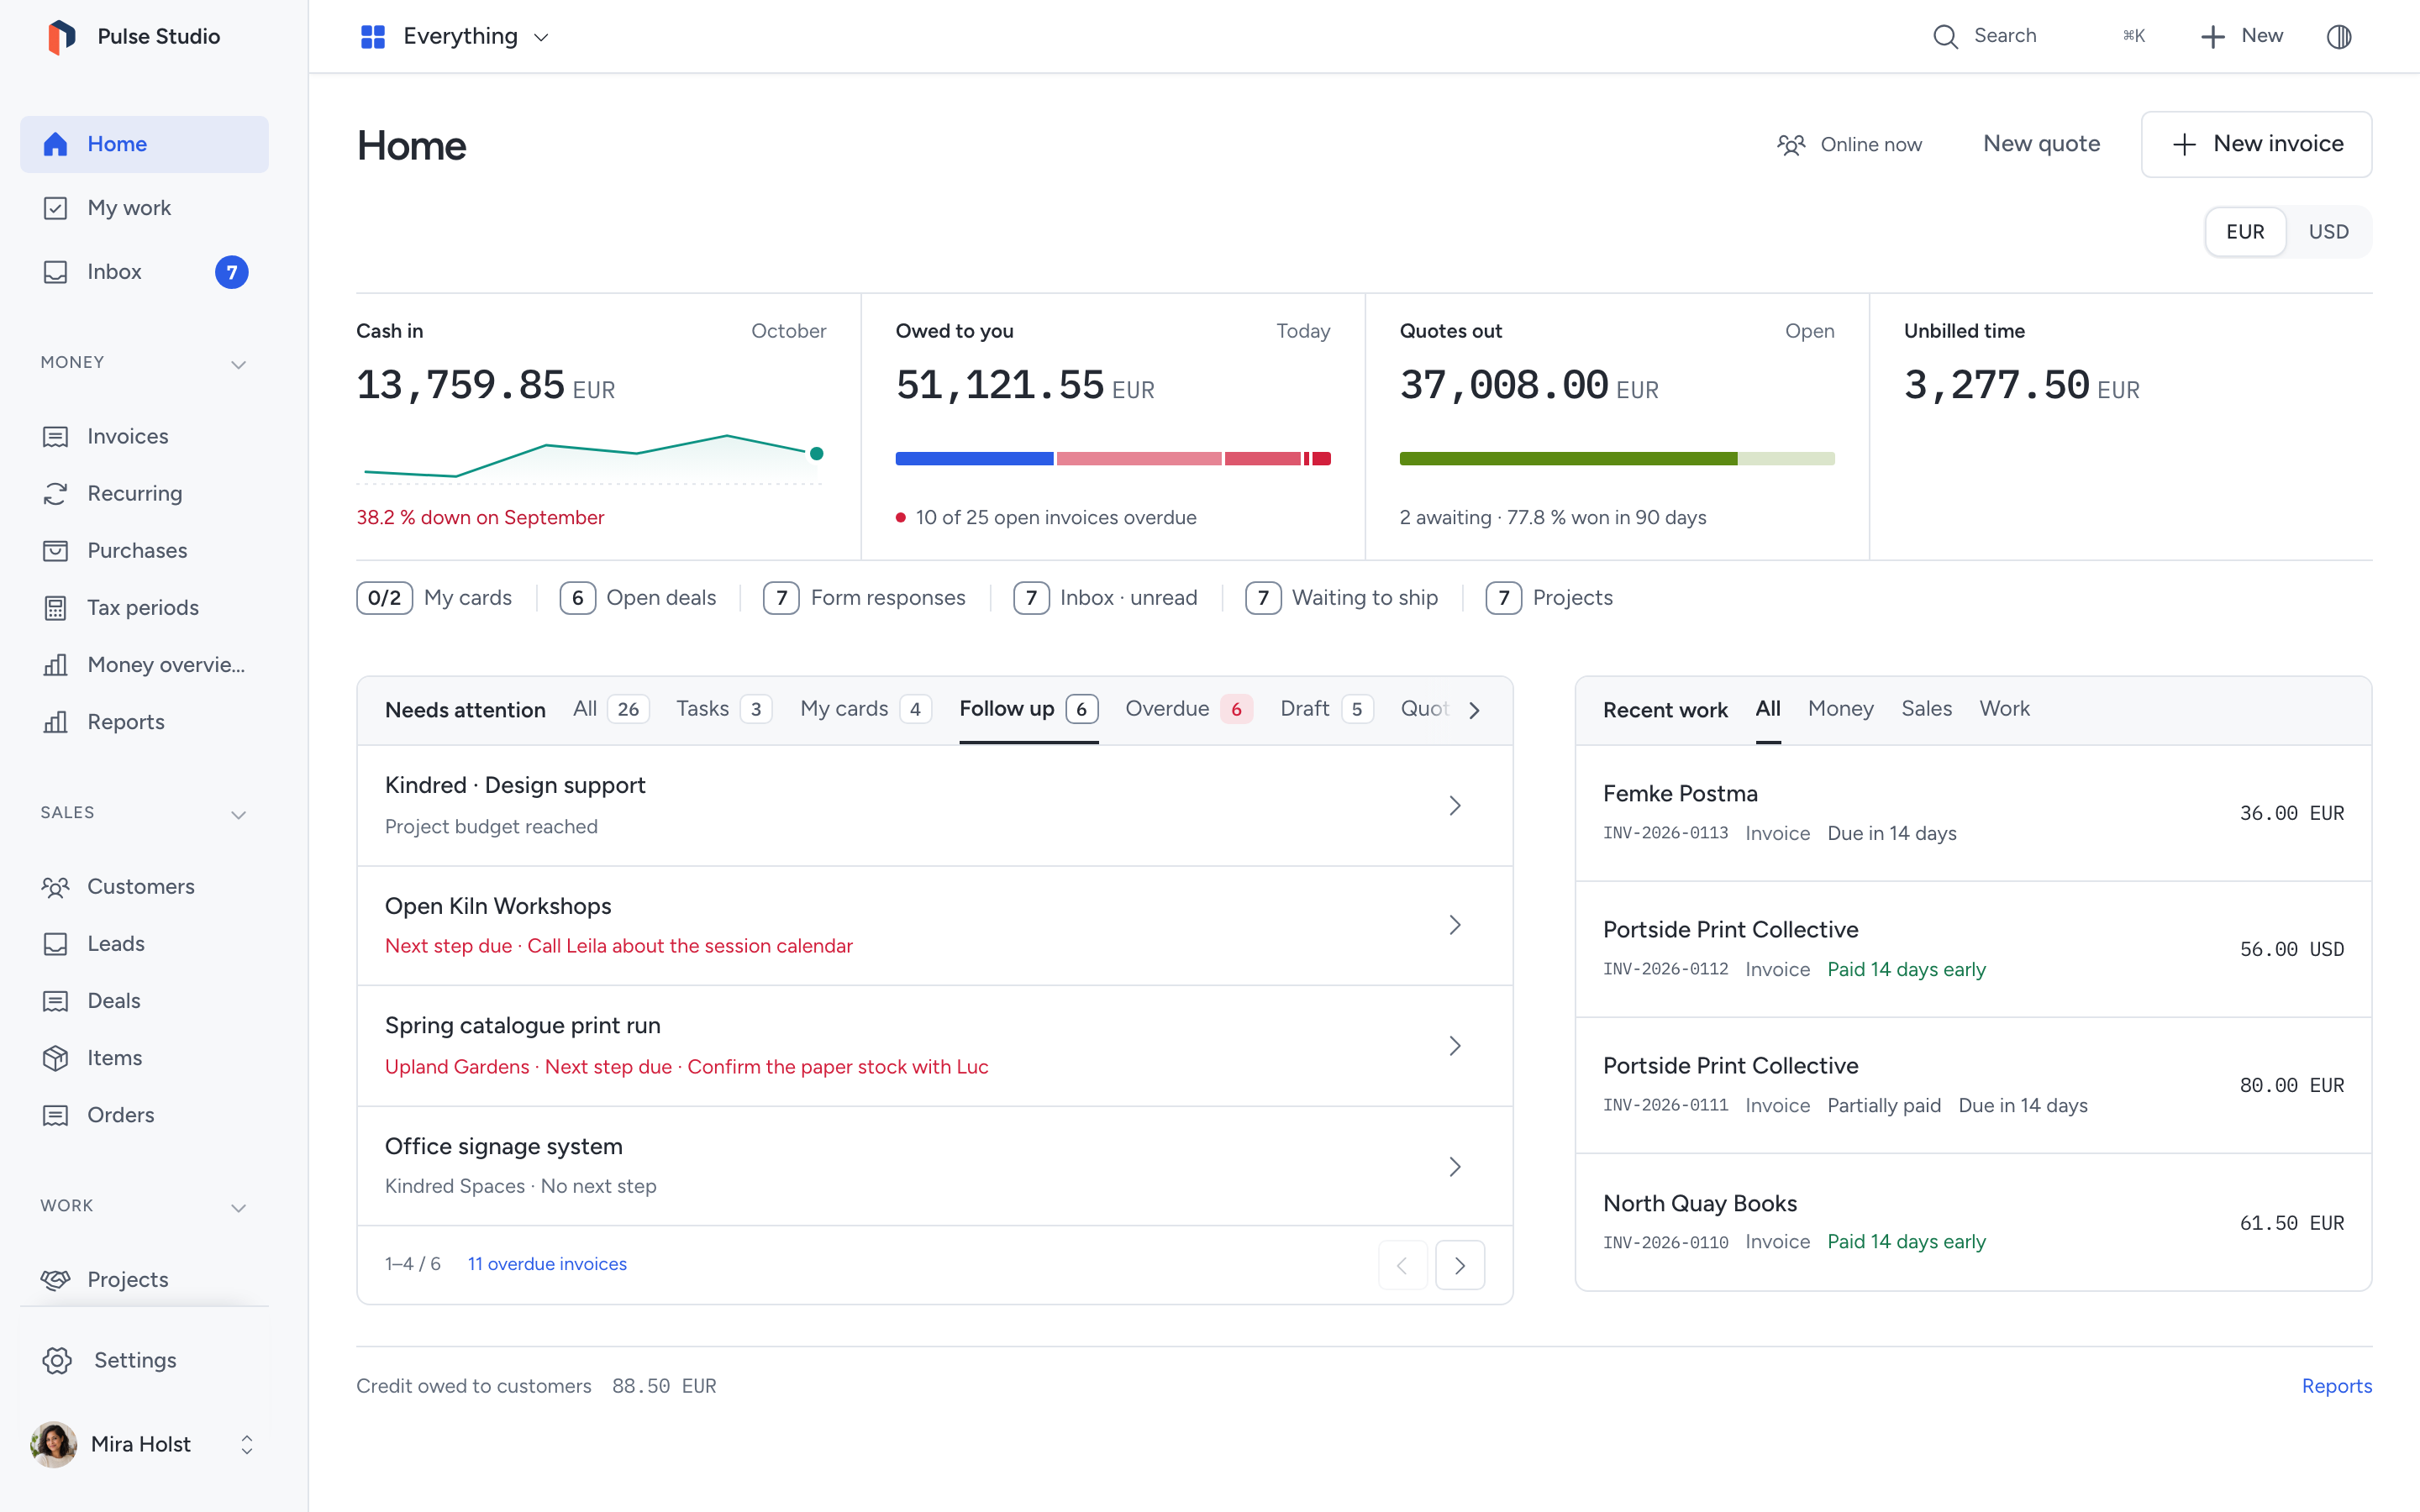Open the Inbox sidebar item

[144, 272]
